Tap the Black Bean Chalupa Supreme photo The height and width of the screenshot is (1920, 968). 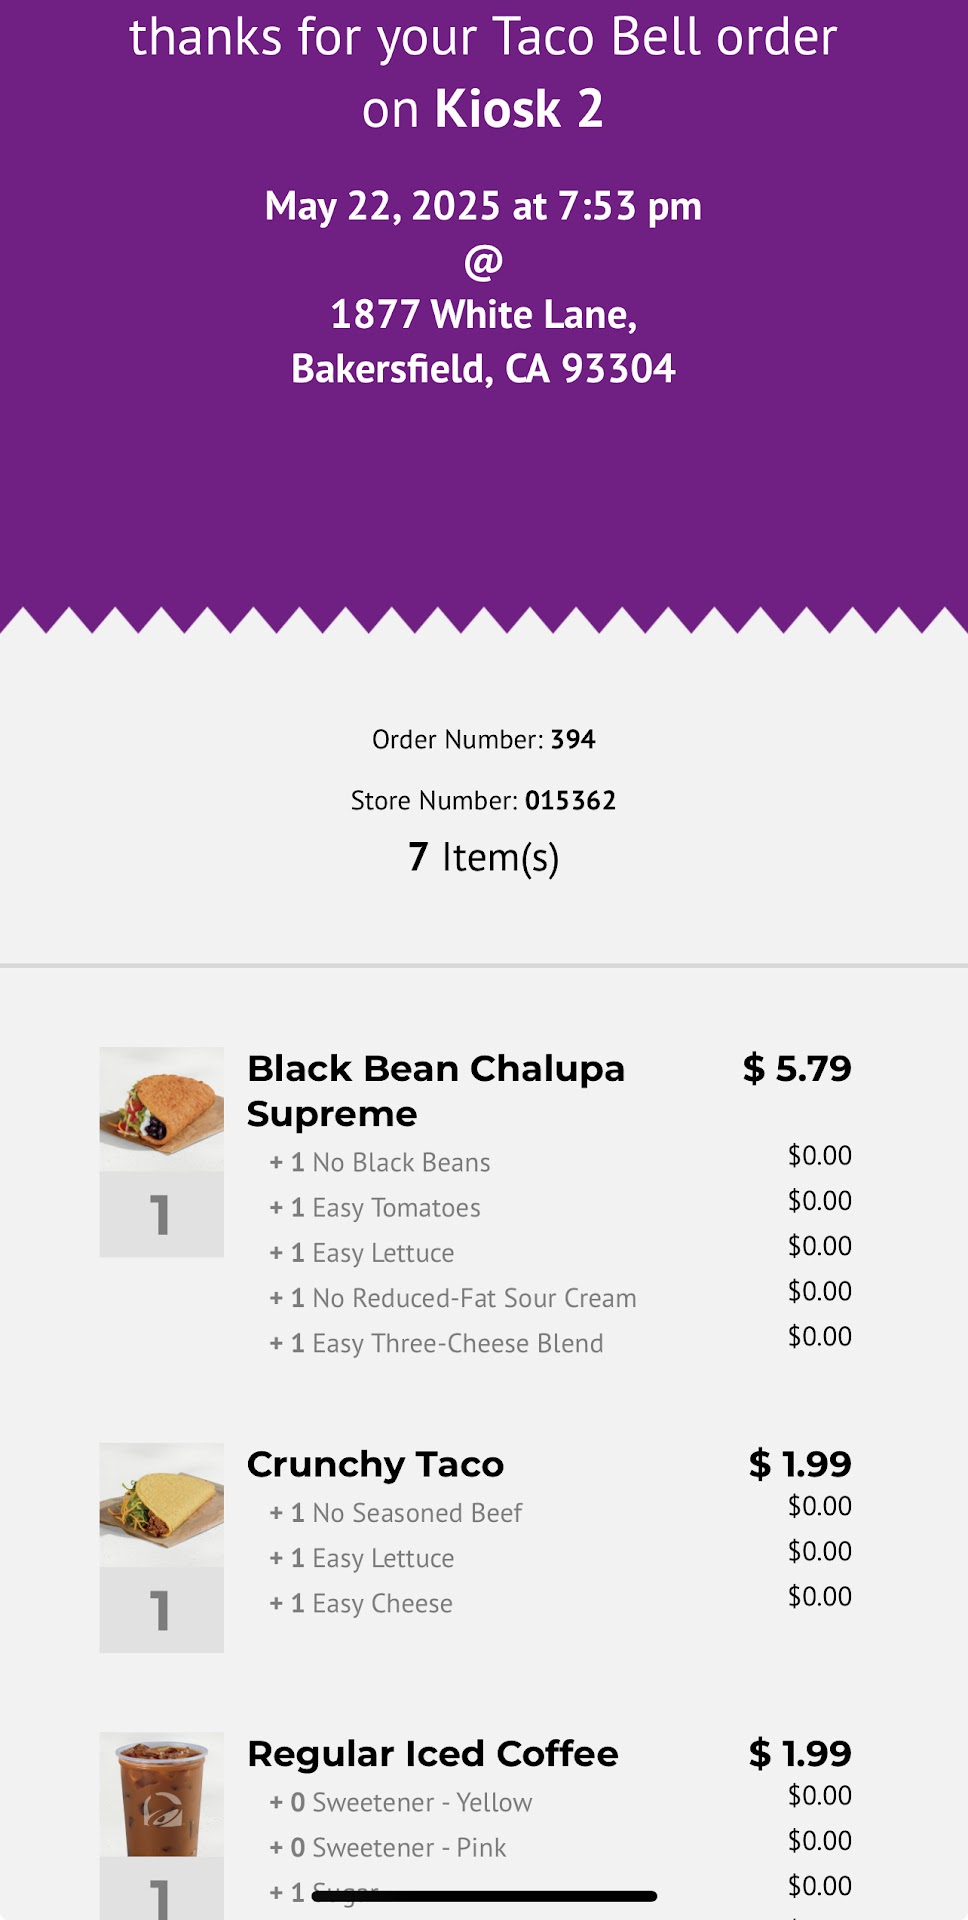point(161,1109)
